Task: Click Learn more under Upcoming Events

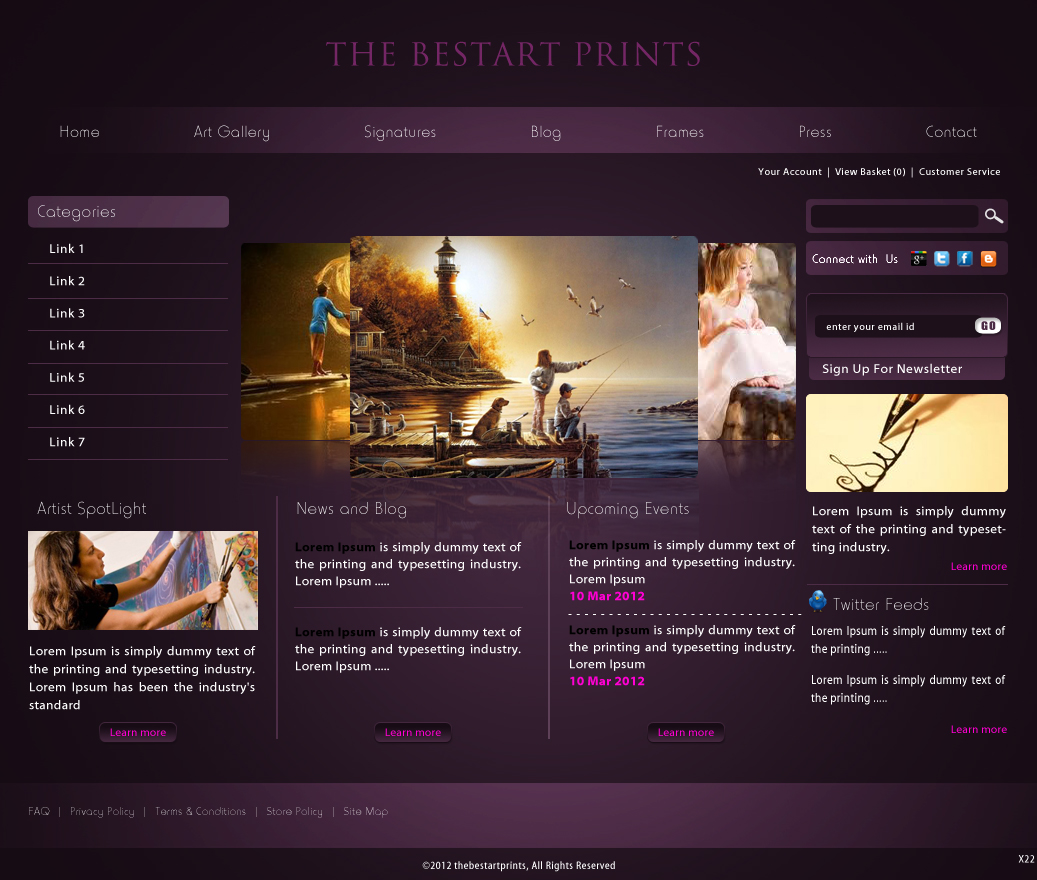Action: pos(686,733)
